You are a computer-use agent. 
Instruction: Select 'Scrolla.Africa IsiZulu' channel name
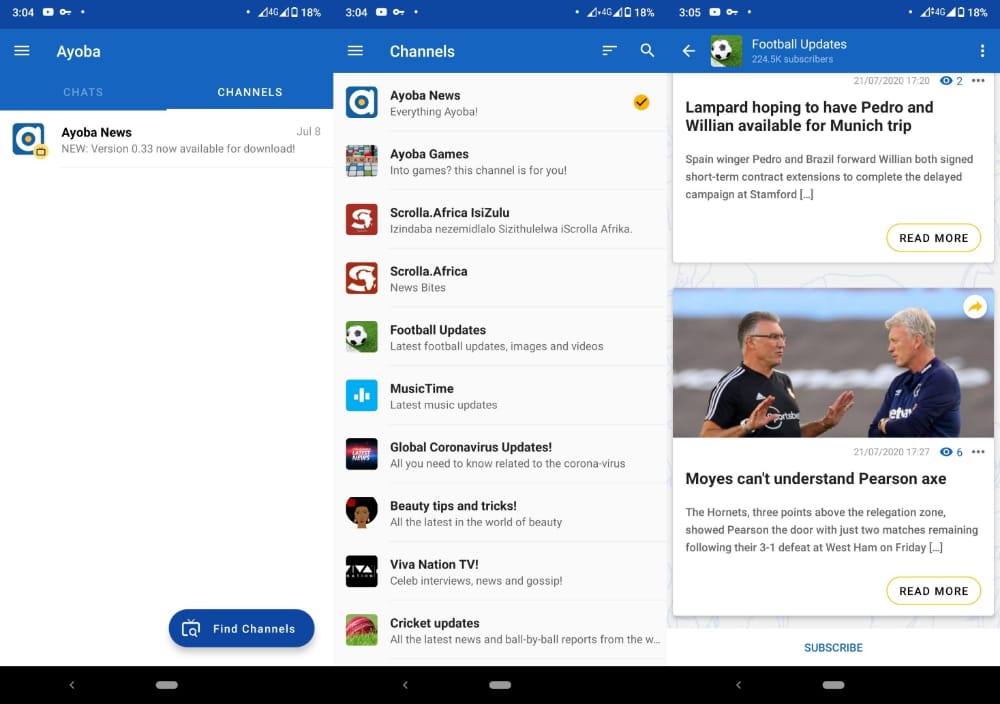coord(450,212)
